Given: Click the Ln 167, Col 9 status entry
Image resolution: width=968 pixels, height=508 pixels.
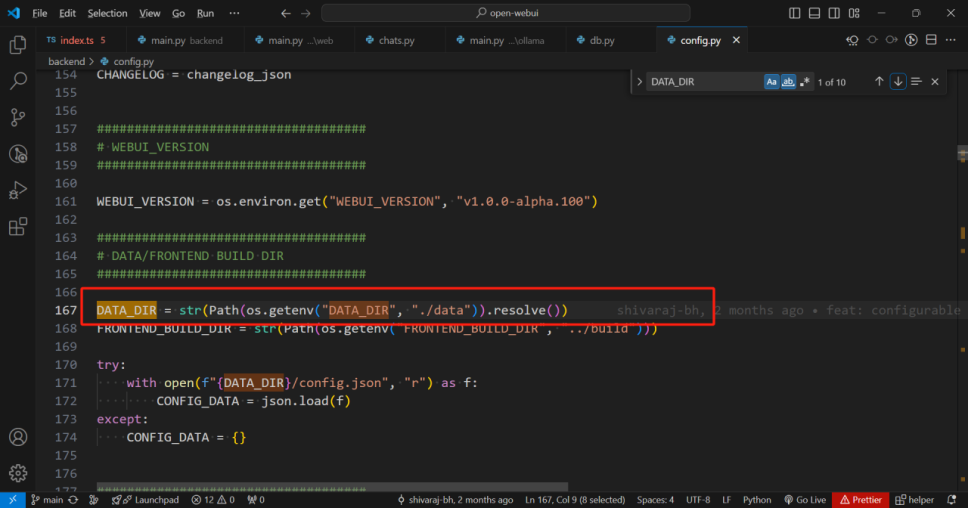Looking at the screenshot, I should tap(575, 500).
